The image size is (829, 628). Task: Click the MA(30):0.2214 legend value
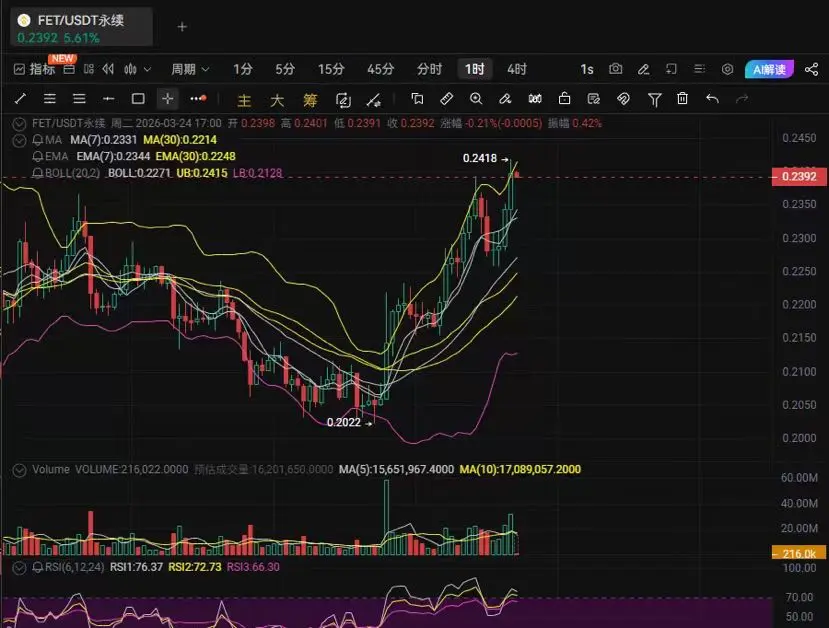(x=180, y=140)
